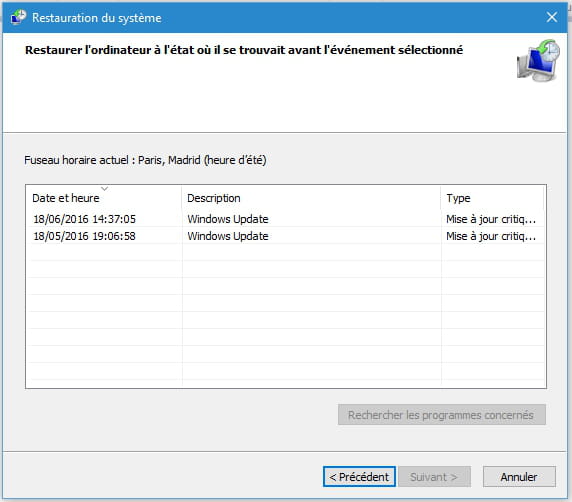Click Mise à jour critique type, second row

[491, 236]
